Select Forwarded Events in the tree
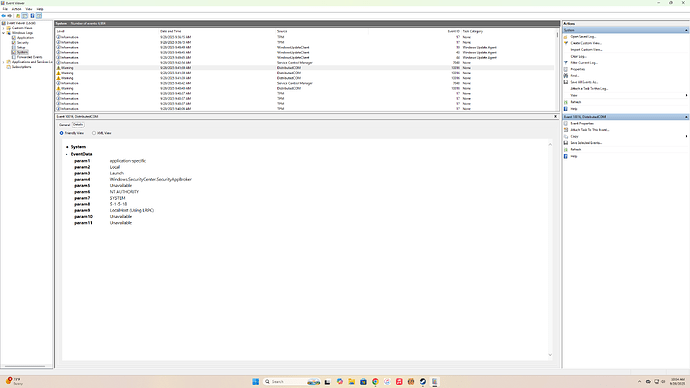690x388 pixels. point(29,57)
